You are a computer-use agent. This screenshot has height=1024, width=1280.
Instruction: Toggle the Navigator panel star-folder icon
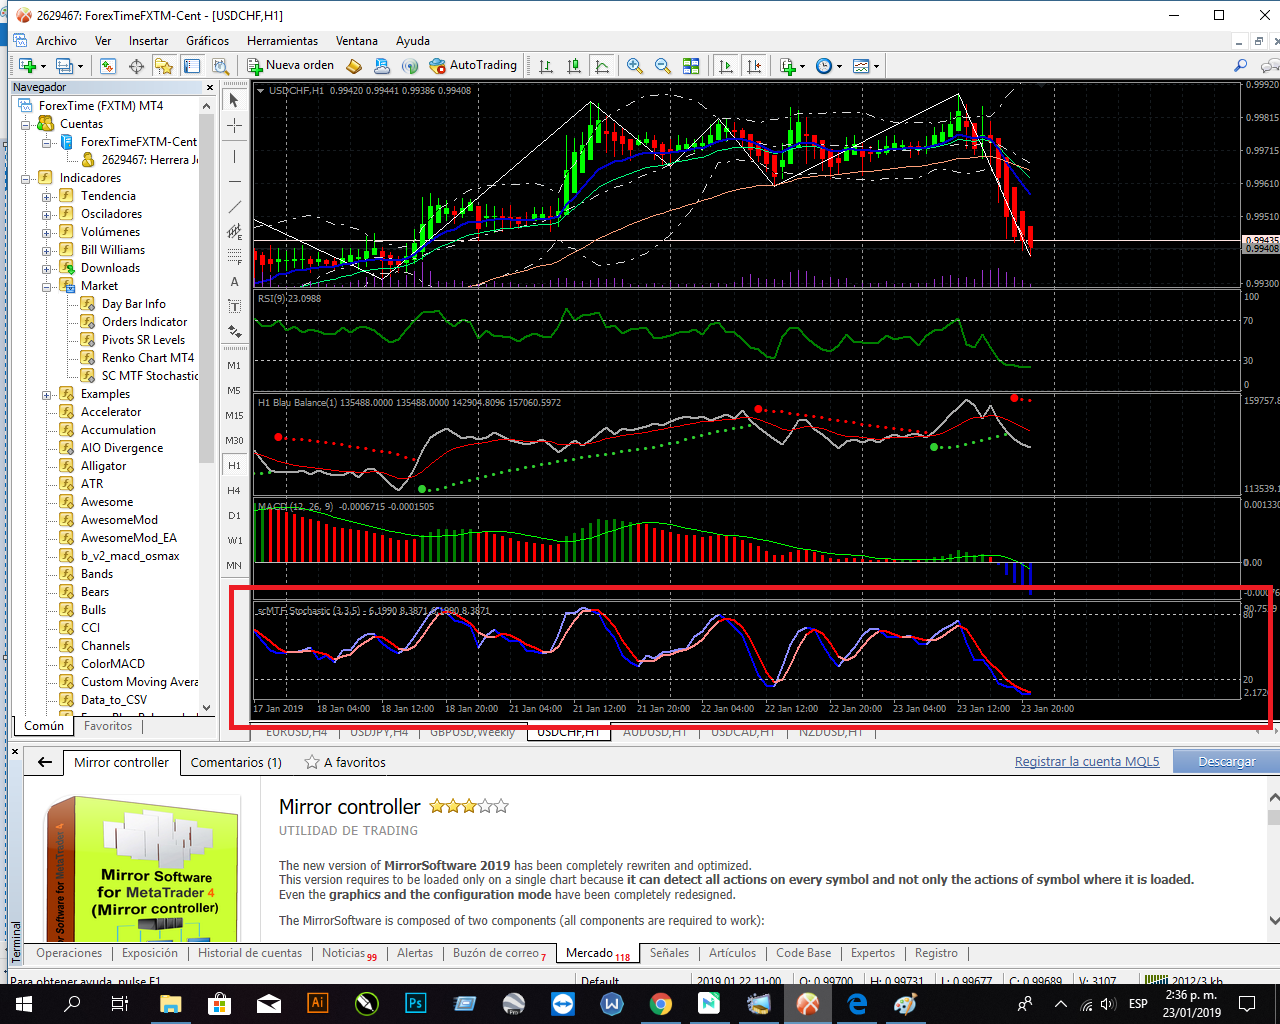coord(164,66)
